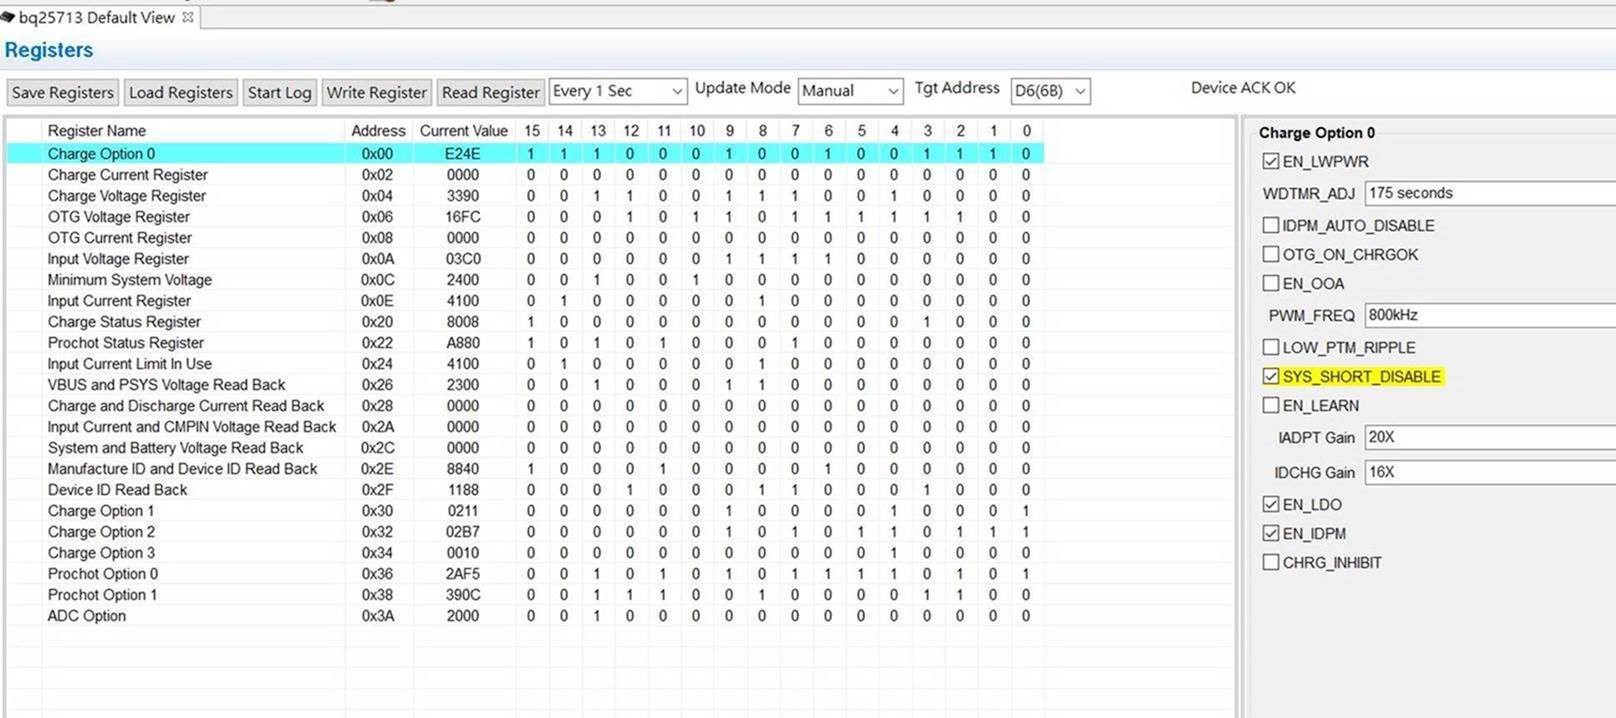Uncheck the EN_IDPM checkbox
The image size is (1616, 718).
pos(1271,533)
